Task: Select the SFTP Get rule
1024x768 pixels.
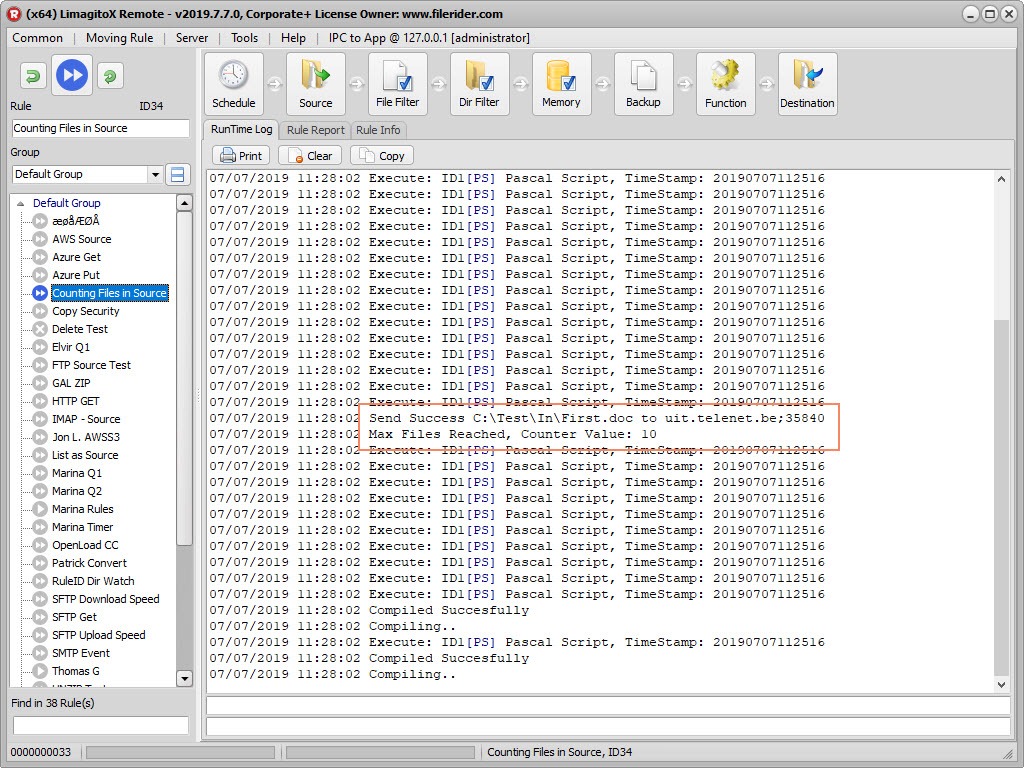Action: tap(74, 616)
